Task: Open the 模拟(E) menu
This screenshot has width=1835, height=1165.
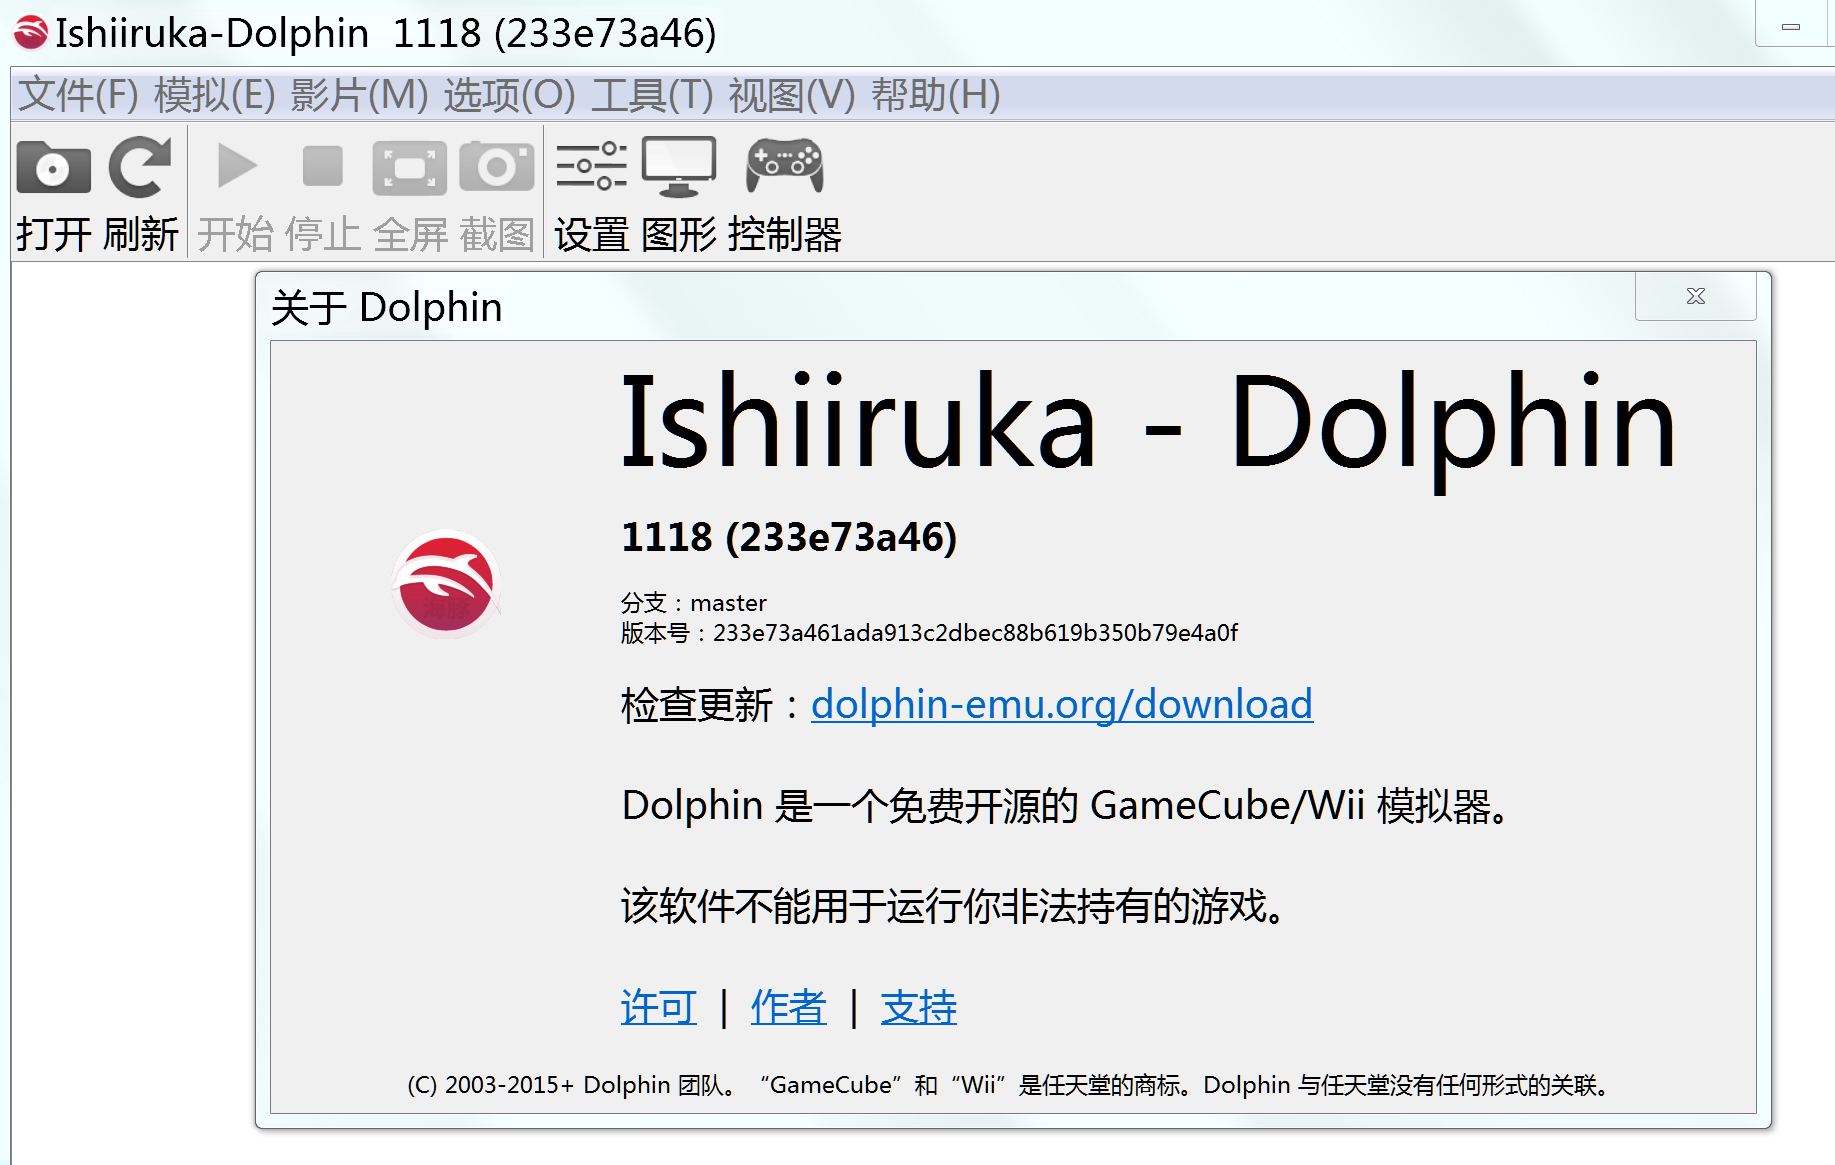Action: [215, 95]
